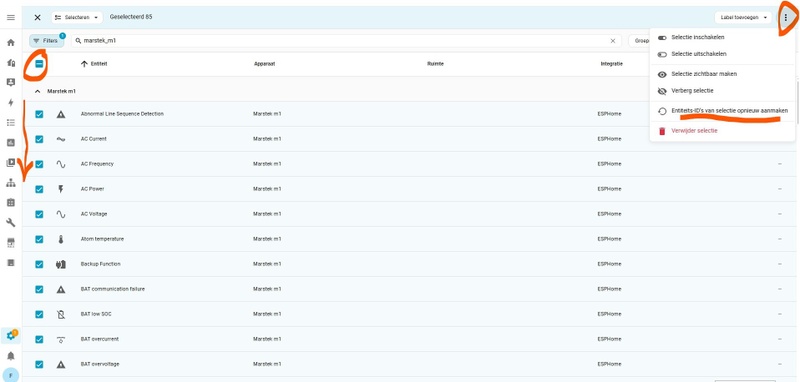Open the Notifications bell in sidebar
The image size is (800, 382).
(11, 355)
